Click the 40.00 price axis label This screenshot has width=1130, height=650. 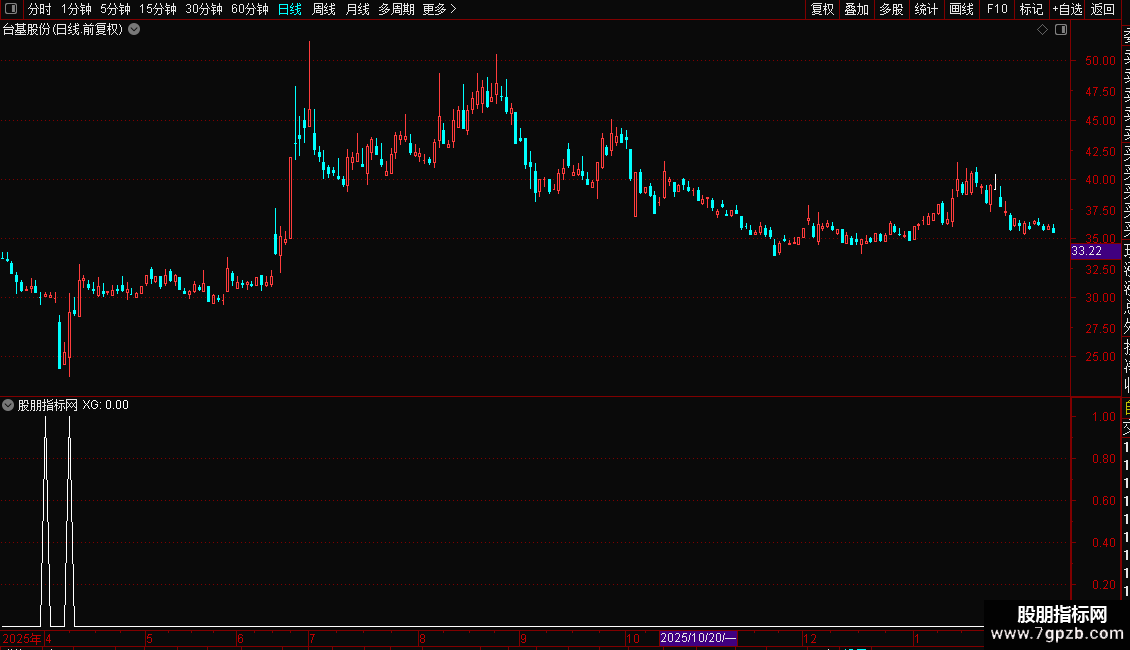[1100, 179]
